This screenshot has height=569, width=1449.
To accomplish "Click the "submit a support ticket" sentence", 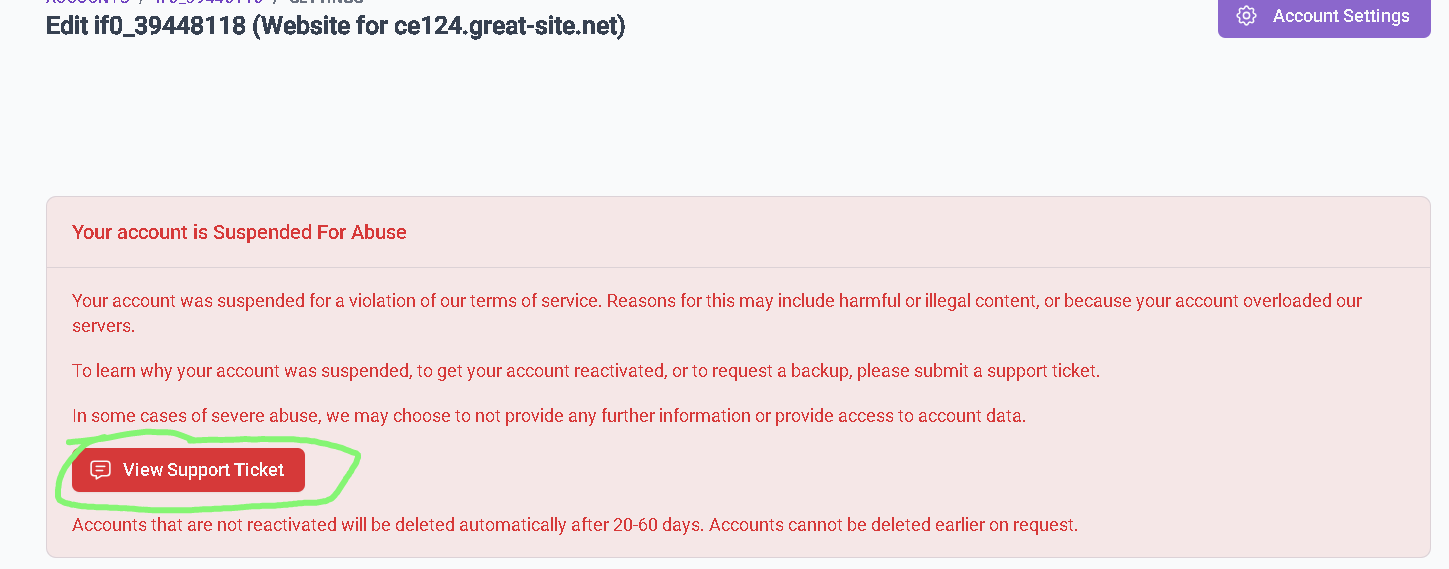I will [x=586, y=371].
